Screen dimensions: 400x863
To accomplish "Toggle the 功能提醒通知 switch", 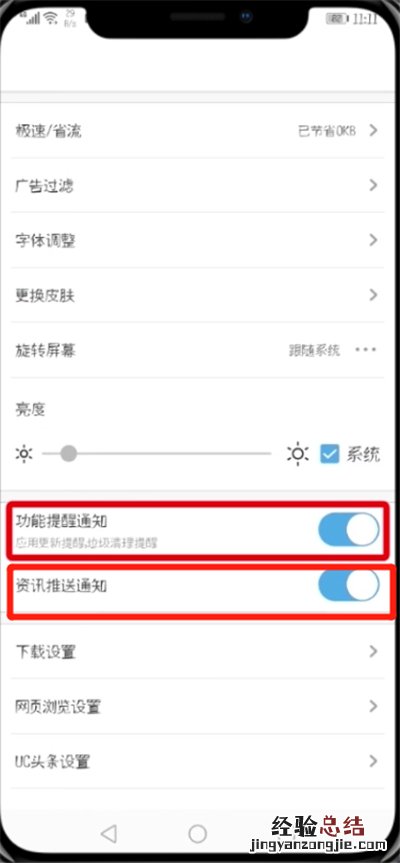I will (x=348, y=529).
